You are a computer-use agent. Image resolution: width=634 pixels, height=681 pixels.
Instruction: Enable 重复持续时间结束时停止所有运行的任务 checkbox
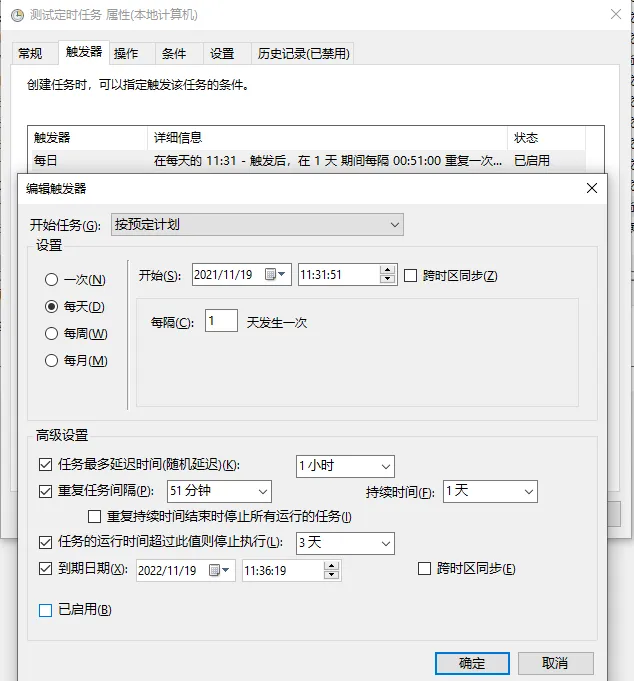pyautogui.click(x=94, y=516)
